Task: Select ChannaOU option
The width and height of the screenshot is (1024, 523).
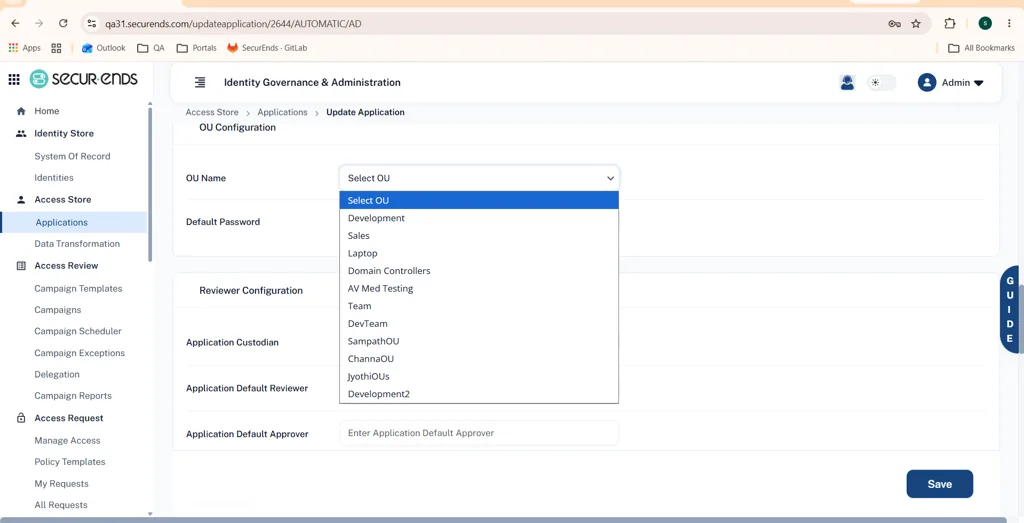Action: tap(479, 359)
